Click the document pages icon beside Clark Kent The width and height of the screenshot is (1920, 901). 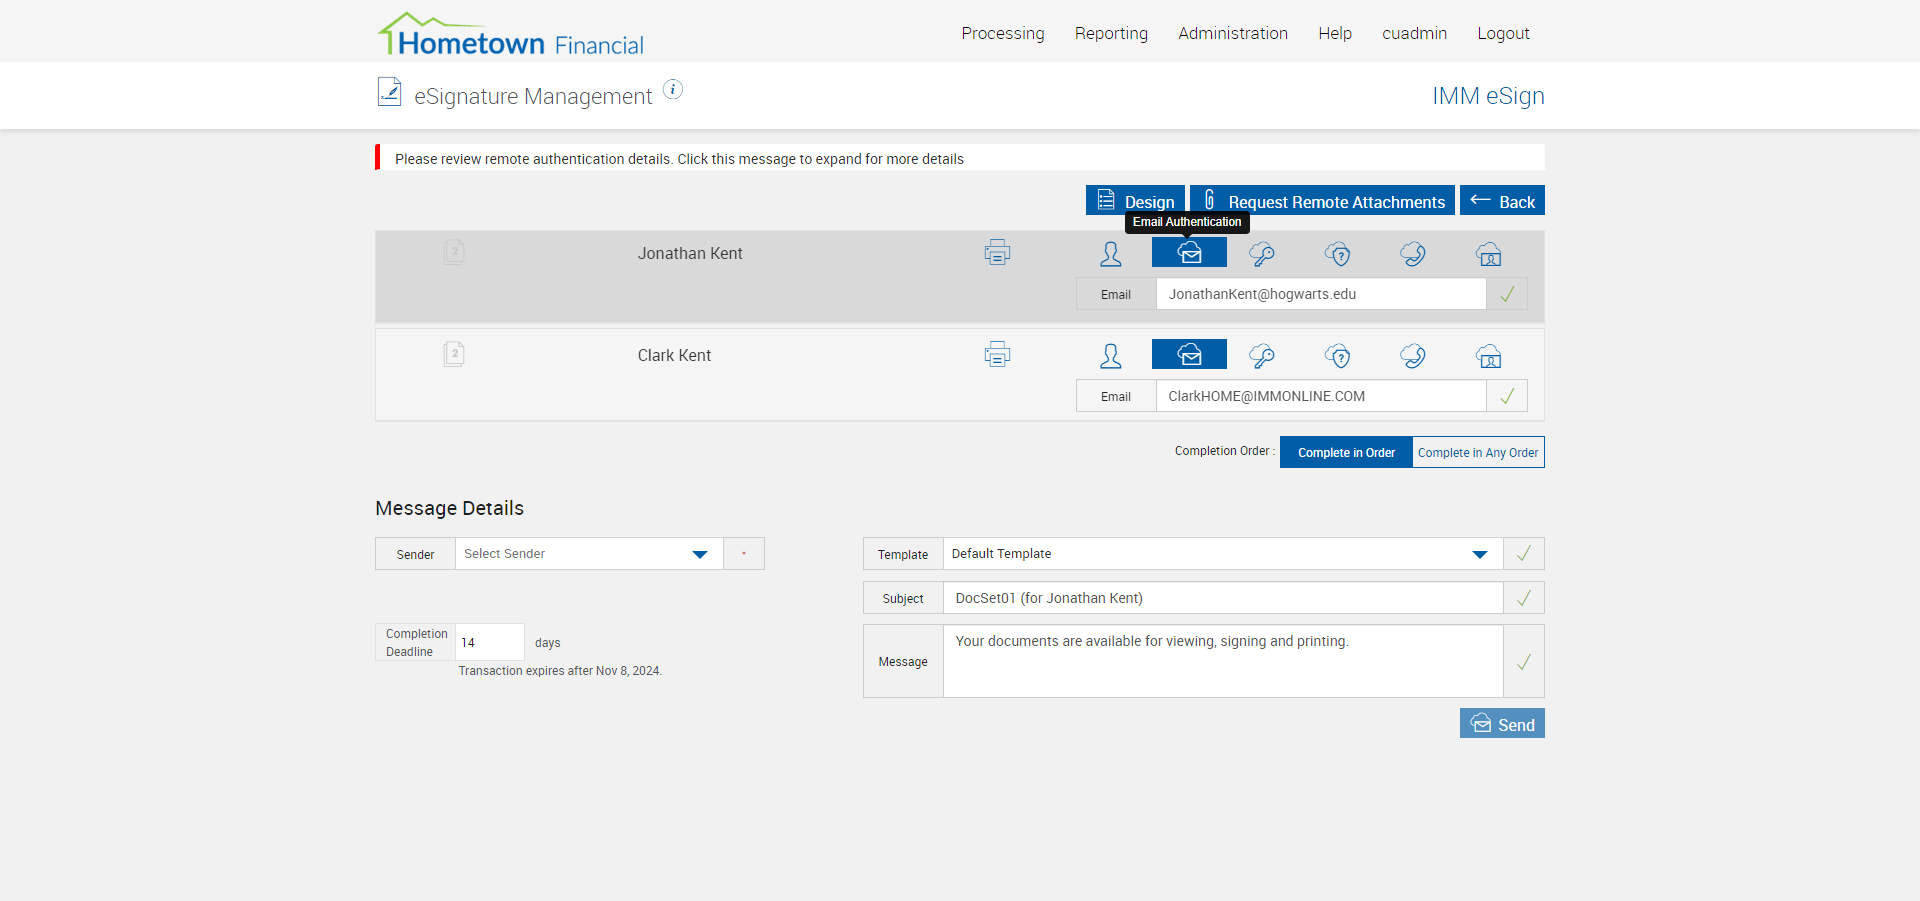[454, 354]
